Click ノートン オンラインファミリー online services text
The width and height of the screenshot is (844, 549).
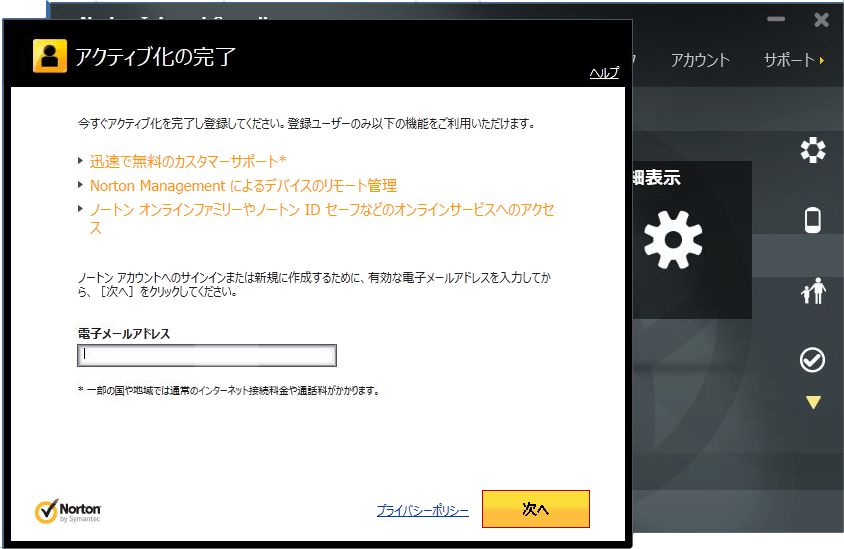click(322, 219)
